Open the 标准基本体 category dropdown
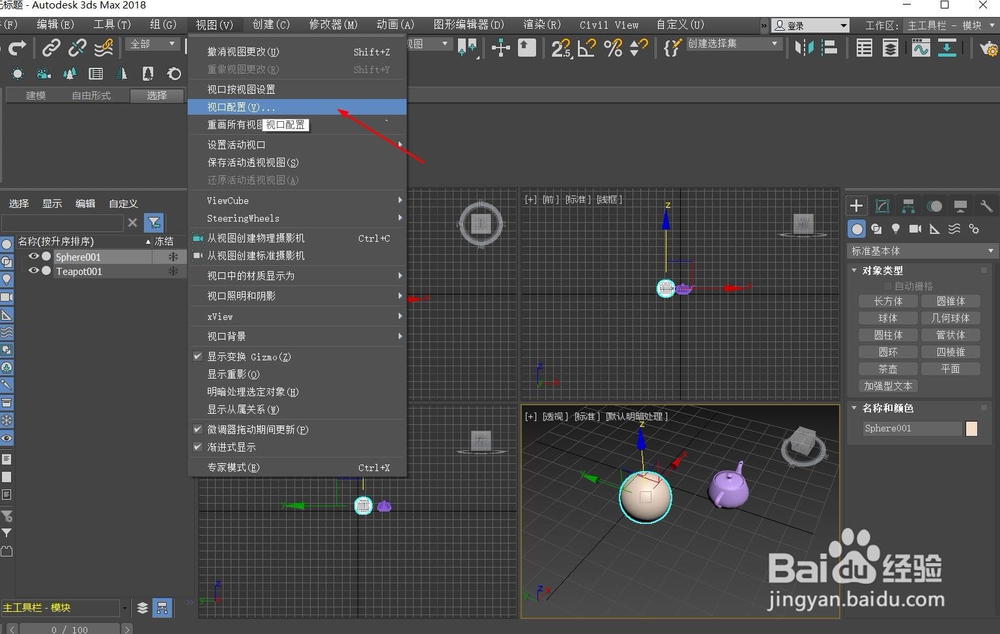 coord(922,251)
